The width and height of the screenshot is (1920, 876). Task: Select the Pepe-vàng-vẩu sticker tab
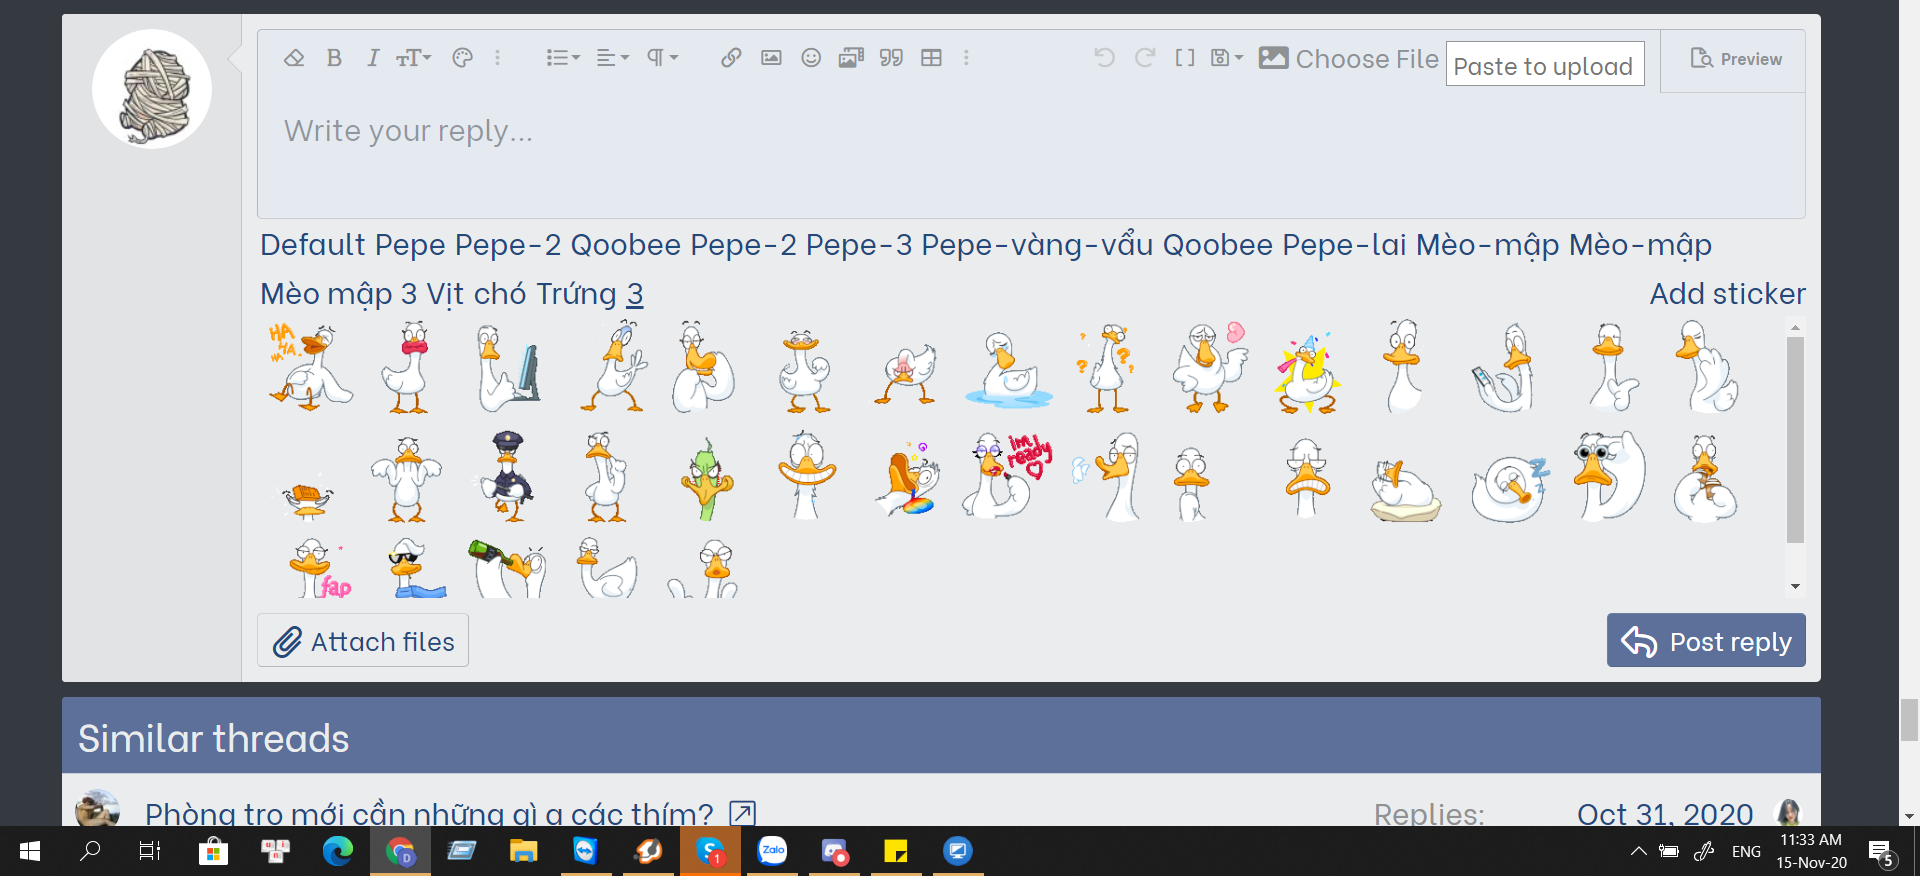pos(1037,245)
